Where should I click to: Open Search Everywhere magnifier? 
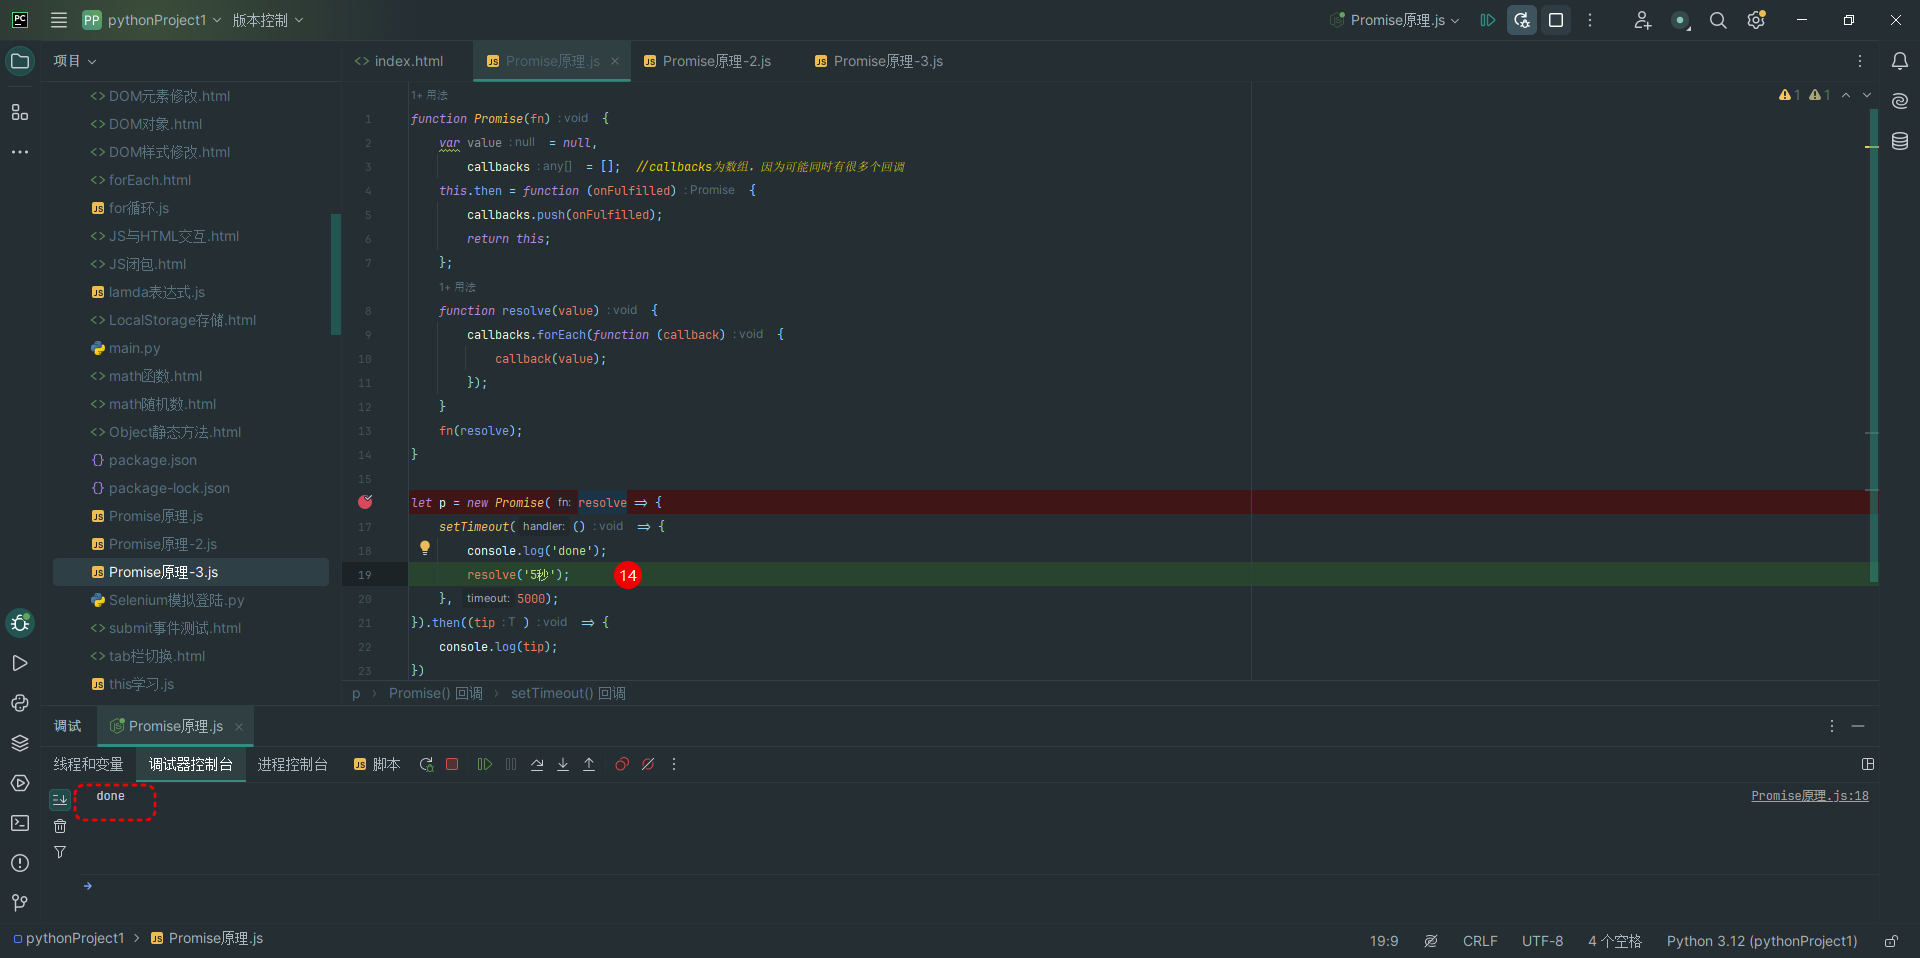pos(1718,20)
